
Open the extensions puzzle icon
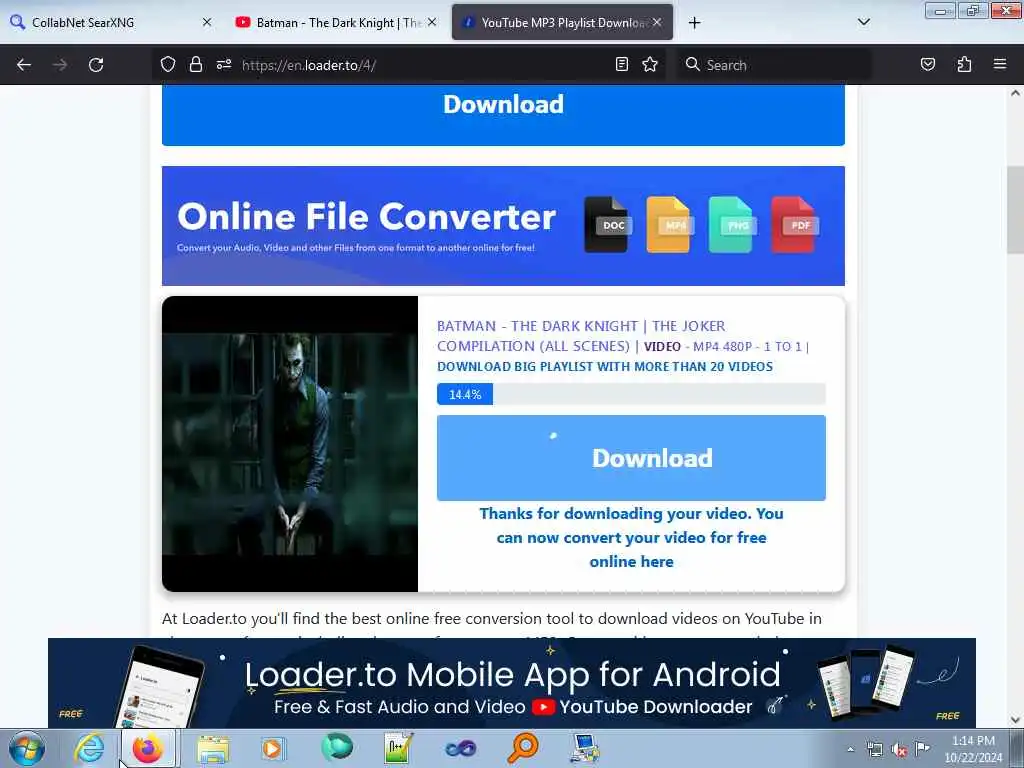click(x=964, y=64)
